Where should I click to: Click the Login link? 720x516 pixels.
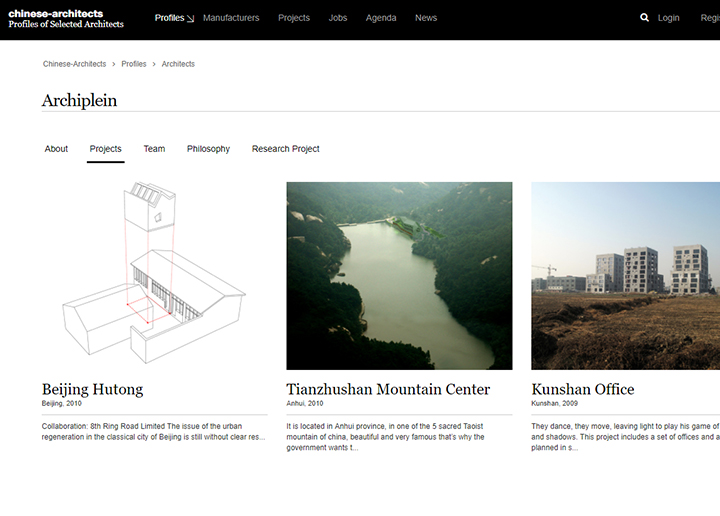tap(668, 18)
